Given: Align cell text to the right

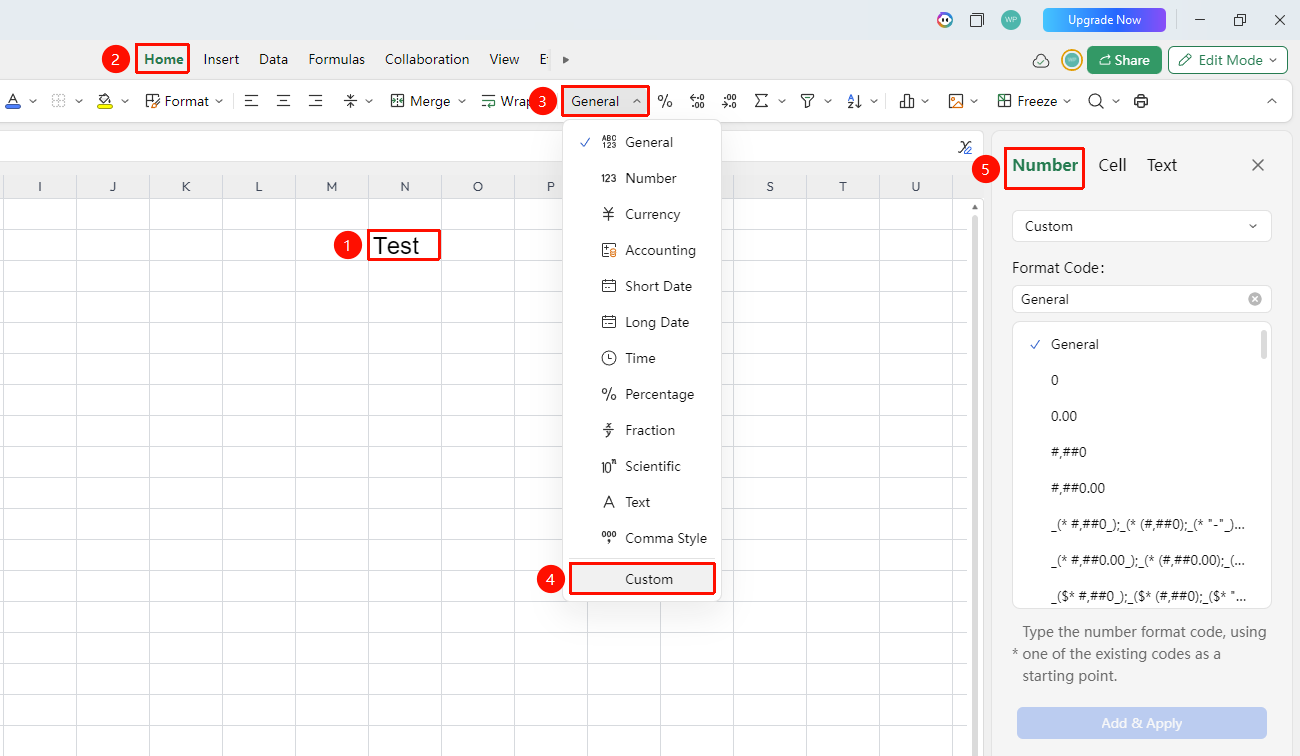Looking at the screenshot, I should (x=316, y=101).
